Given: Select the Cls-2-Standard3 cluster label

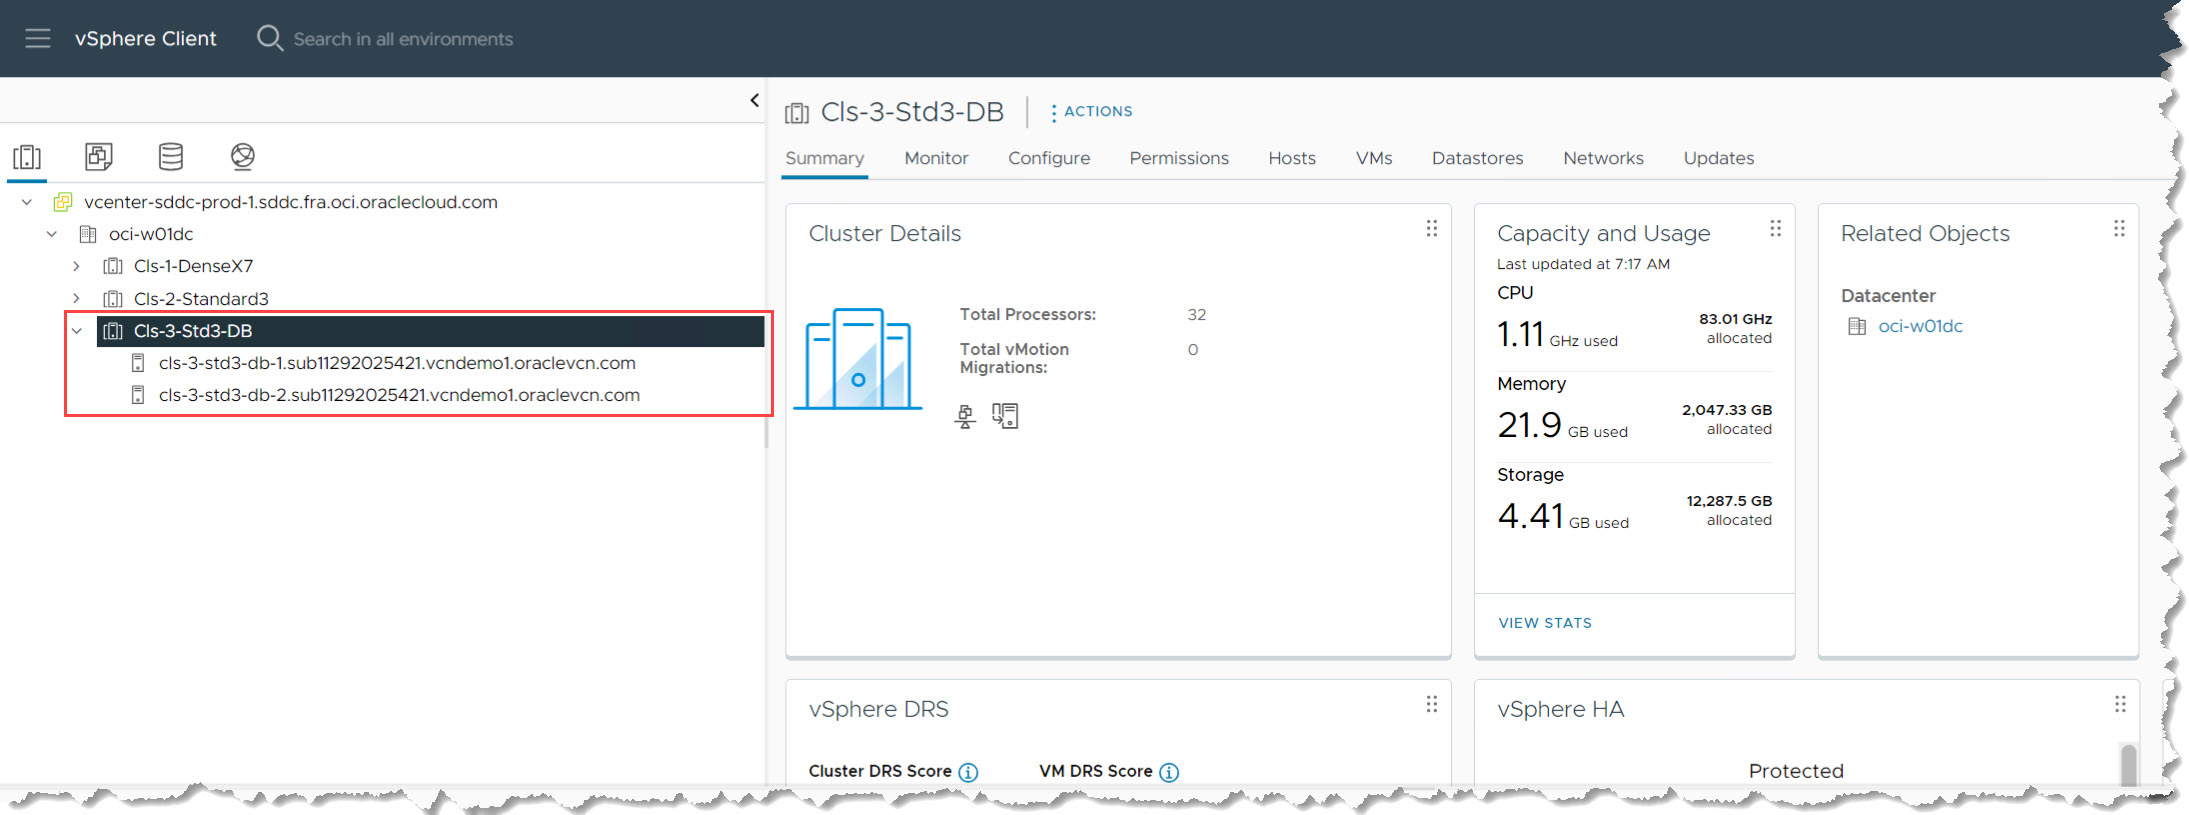Looking at the screenshot, I should click(201, 299).
